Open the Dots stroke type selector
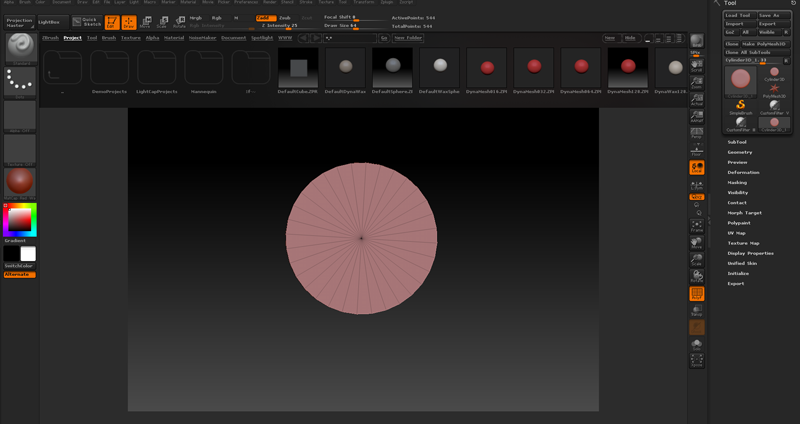The image size is (800, 424). click(x=20, y=82)
